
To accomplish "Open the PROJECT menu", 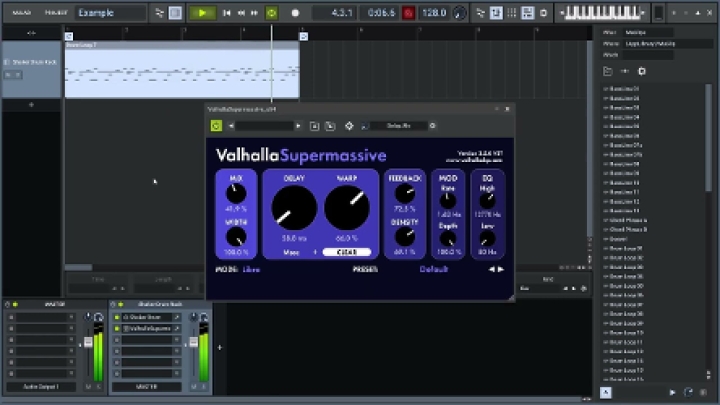I will click(x=56, y=13).
